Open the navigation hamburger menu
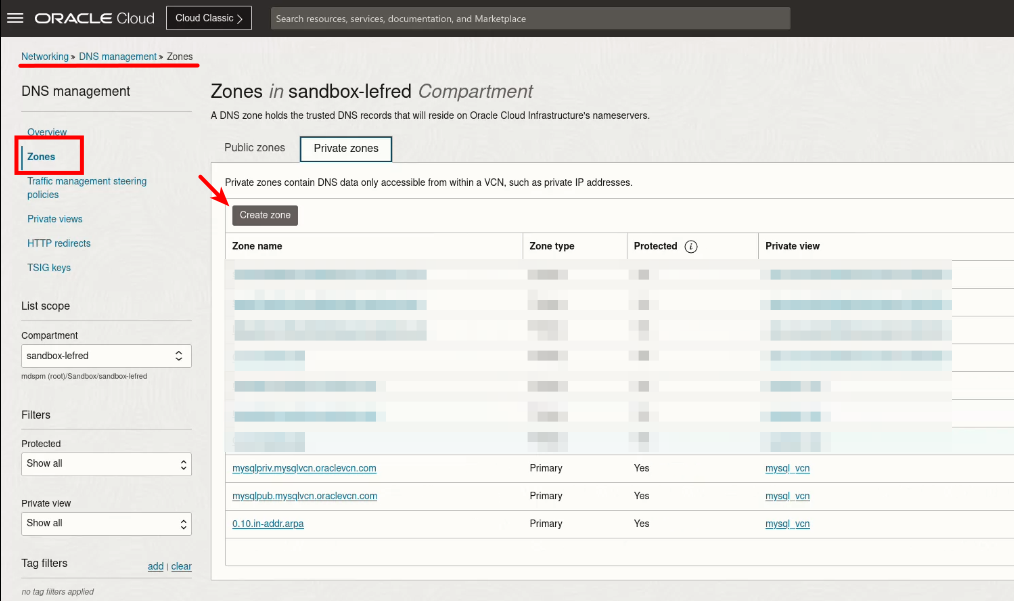The image size is (1014, 601). pyautogui.click(x=14, y=17)
